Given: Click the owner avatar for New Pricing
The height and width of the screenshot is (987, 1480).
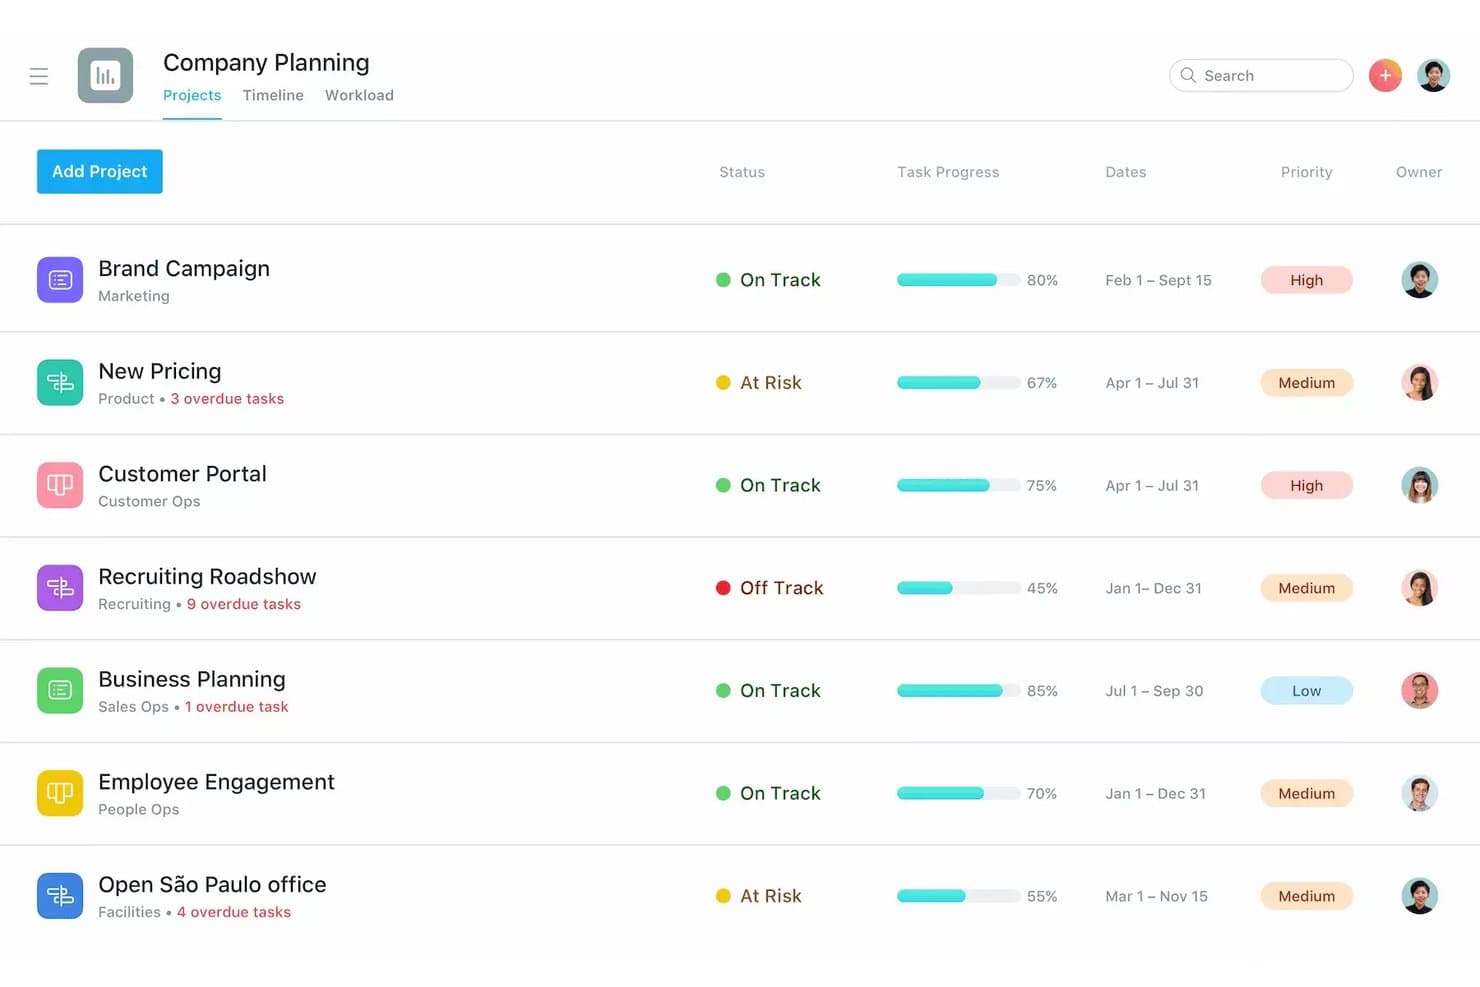Looking at the screenshot, I should pyautogui.click(x=1419, y=383).
